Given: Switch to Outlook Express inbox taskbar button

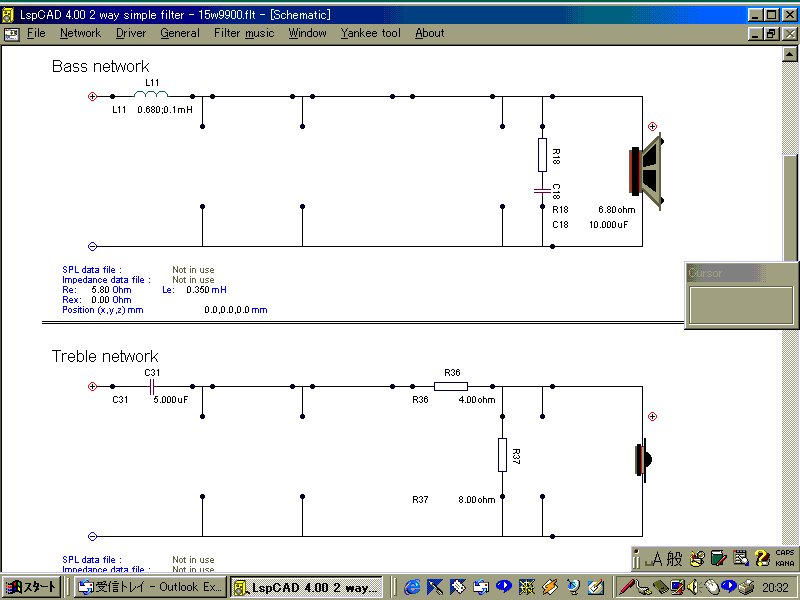Looking at the screenshot, I should 150,587.
